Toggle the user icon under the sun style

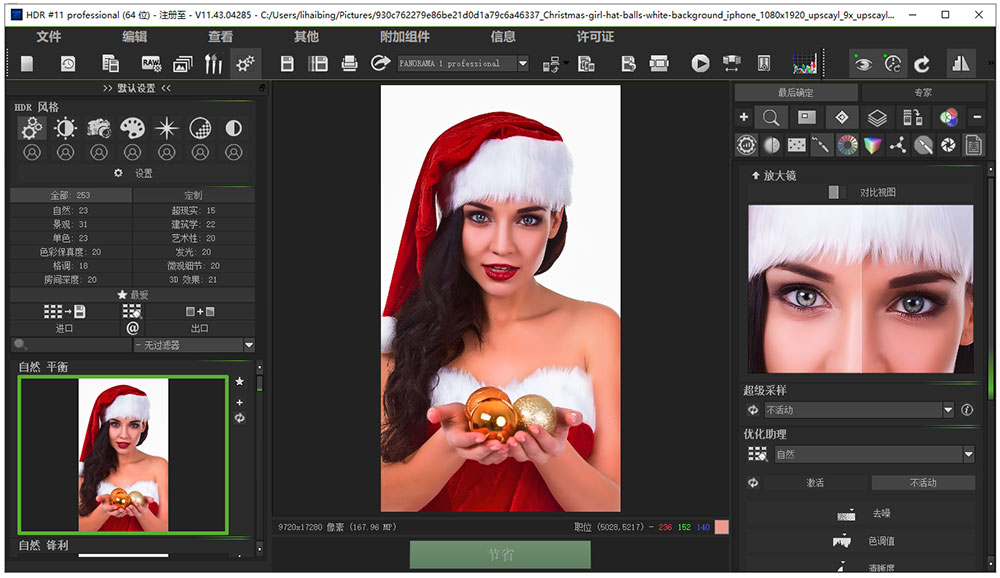pyautogui.click(x=65, y=152)
